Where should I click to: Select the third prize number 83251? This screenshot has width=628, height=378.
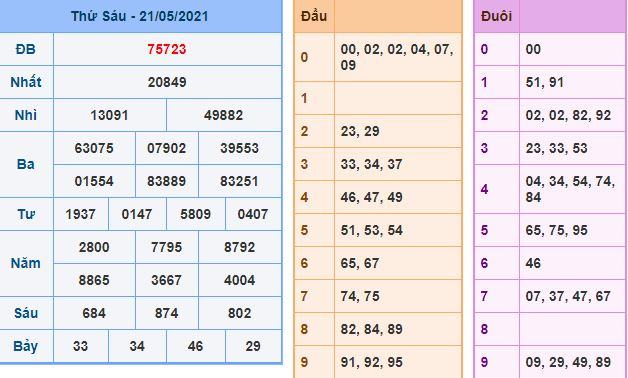coord(239,181)
